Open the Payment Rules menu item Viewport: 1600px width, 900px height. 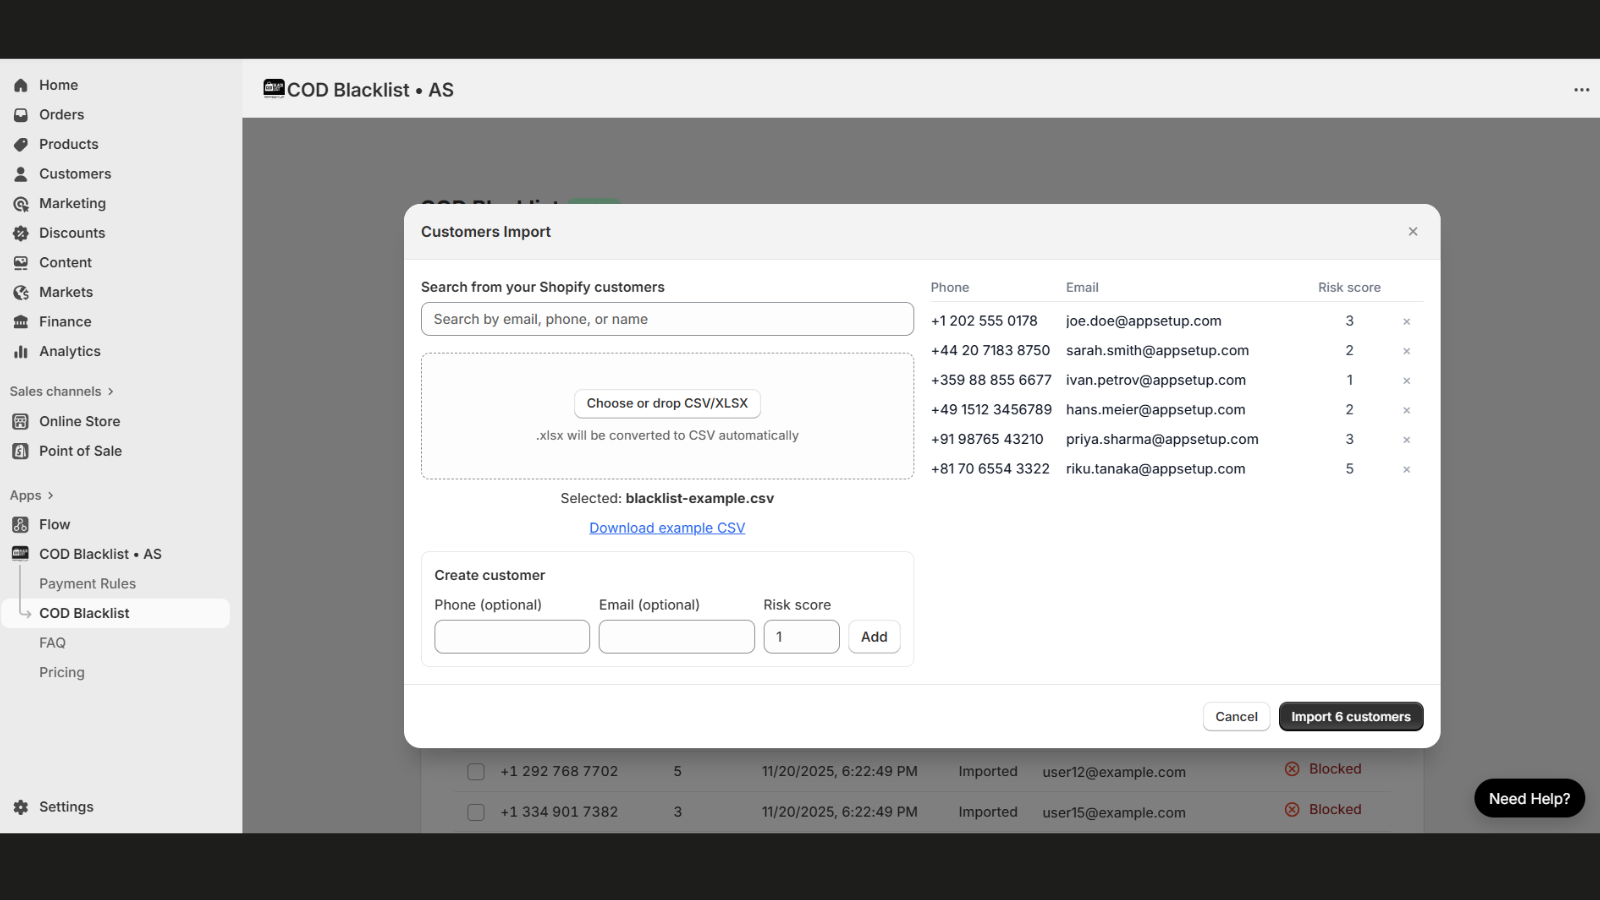(x=87, y=584)
